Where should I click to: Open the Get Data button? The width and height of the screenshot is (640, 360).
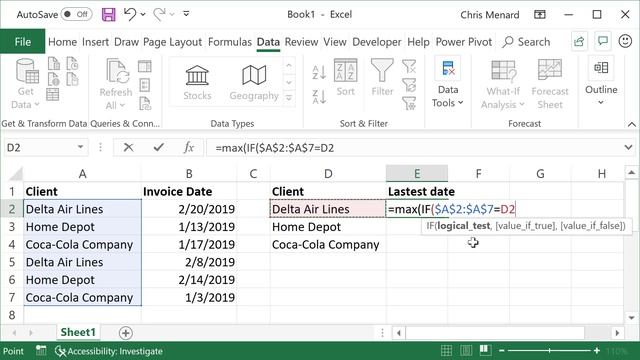(25, 84)
